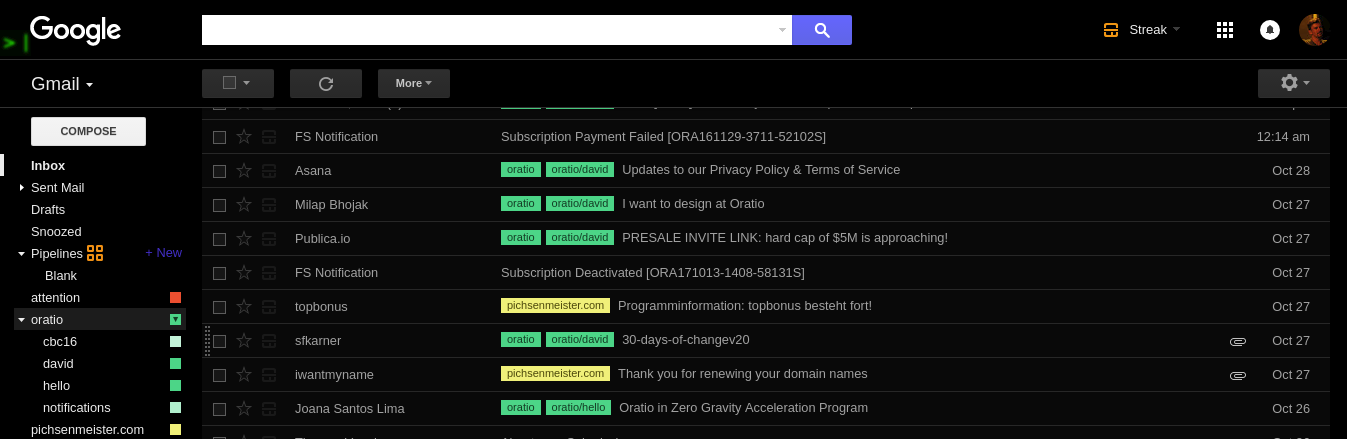Select the iwantmyname email checkbox
This screenshot has width=1347, height=439.
pyautogui.click(x=219, y=375)
